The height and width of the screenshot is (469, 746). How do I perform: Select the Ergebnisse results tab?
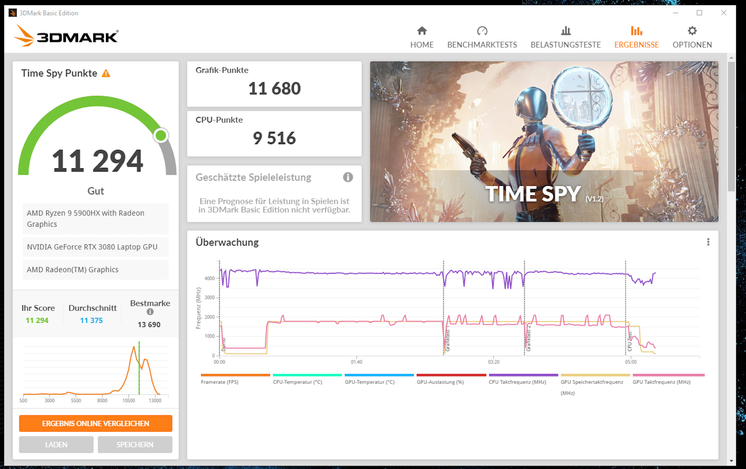point(637,31)
